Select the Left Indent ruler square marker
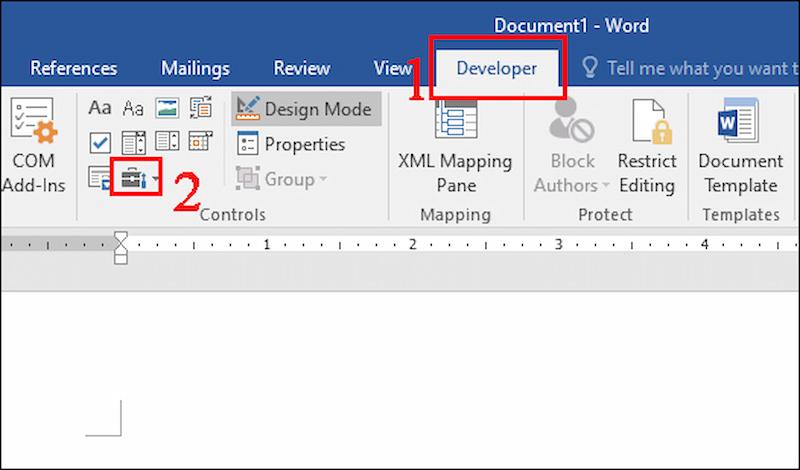800x470 pixels. pyautogui.click(x=121, y=259)
